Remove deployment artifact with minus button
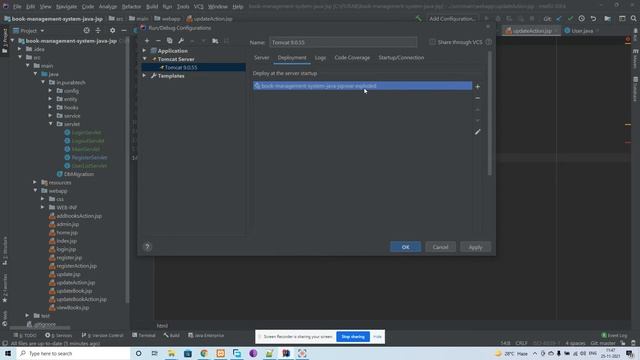640x360 pixels. click(x=478, y=98)
